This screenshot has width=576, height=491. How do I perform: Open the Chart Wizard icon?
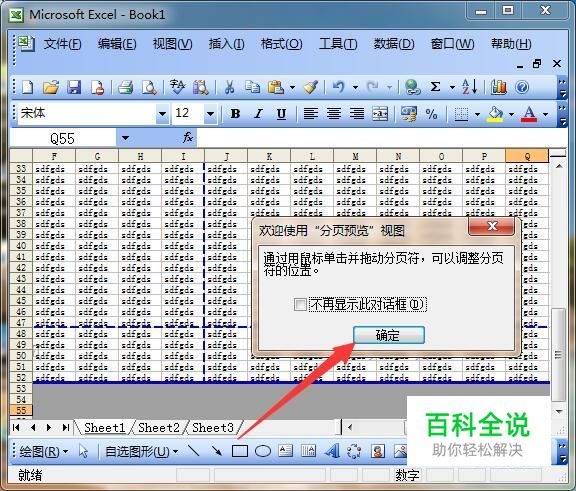[498, 87]
